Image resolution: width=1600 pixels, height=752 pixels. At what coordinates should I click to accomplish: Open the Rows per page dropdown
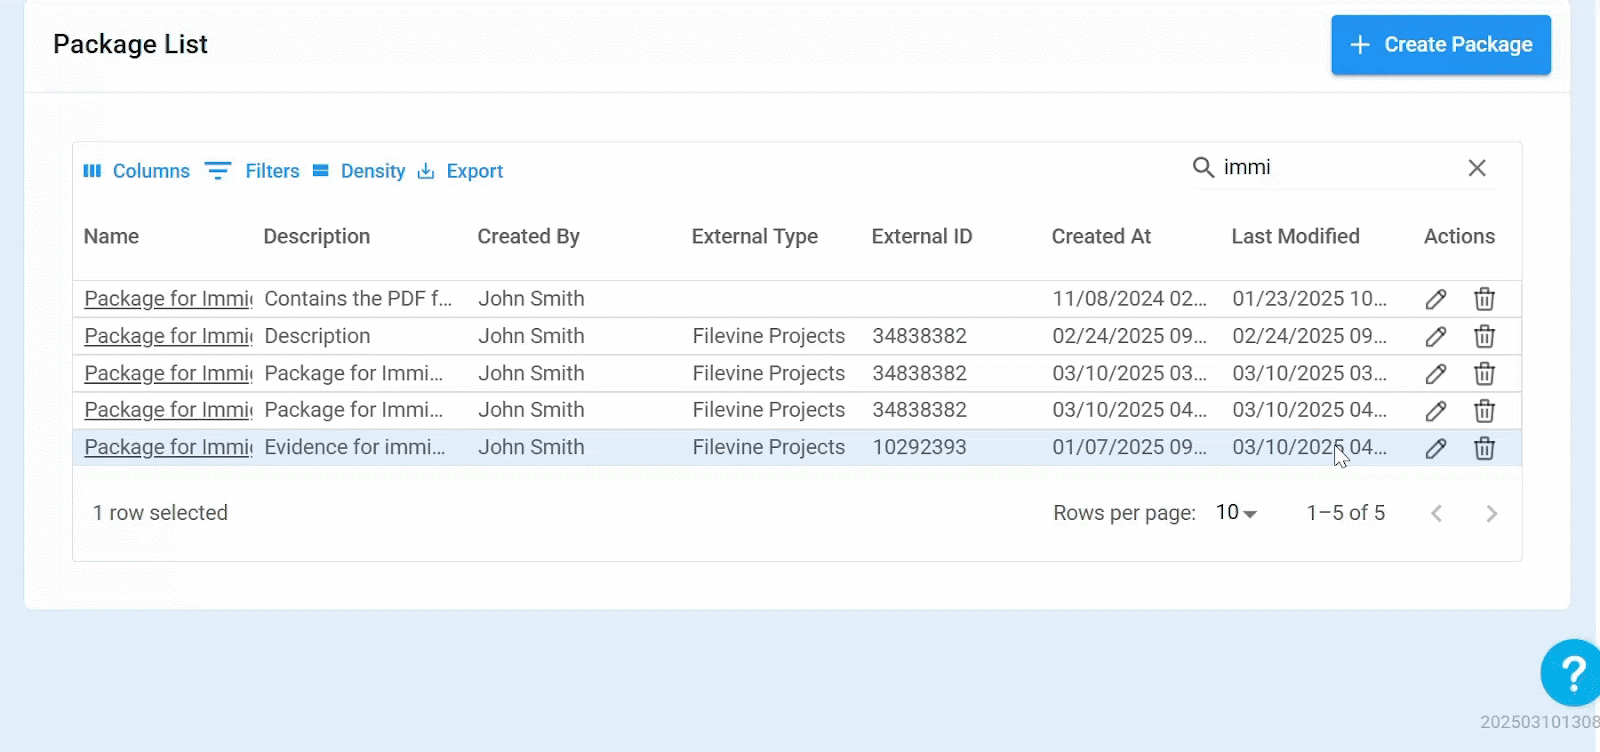[1237, 513]
